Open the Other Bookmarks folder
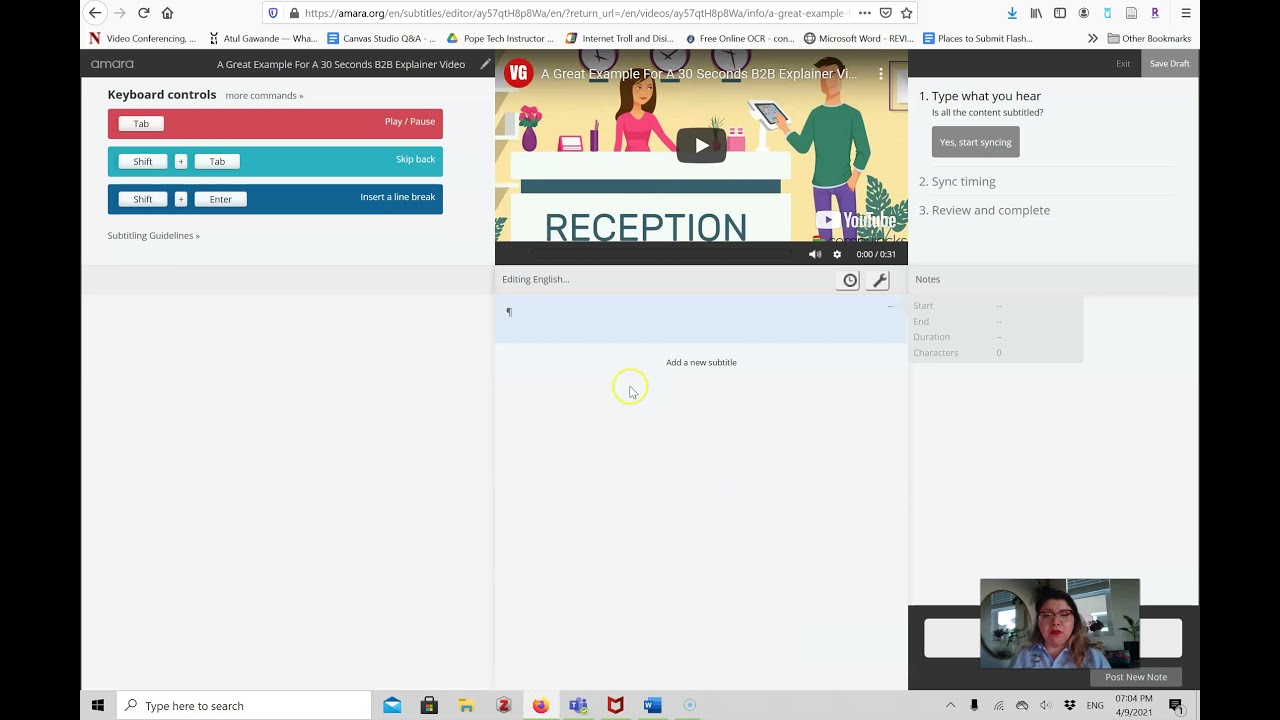 point(1149,38)
